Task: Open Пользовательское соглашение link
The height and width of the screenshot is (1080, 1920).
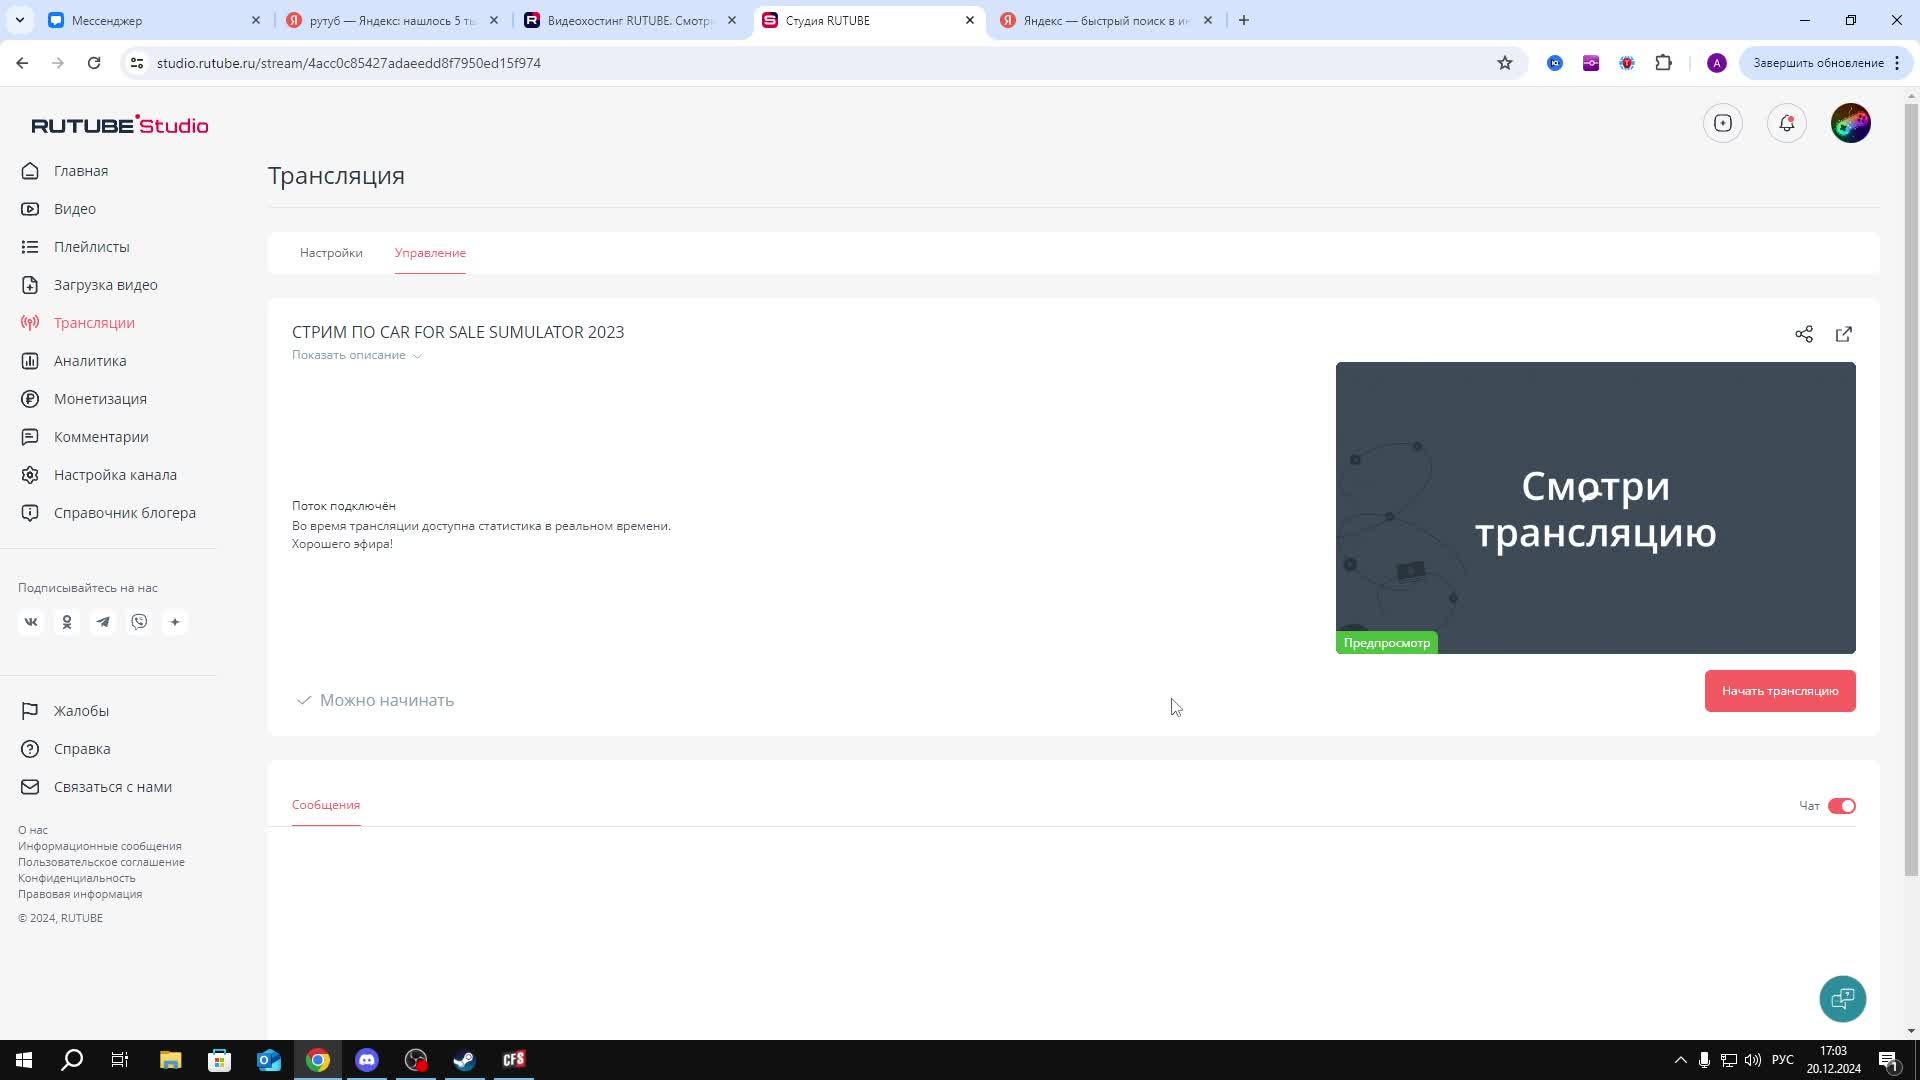Action: (x=101, y=862)
